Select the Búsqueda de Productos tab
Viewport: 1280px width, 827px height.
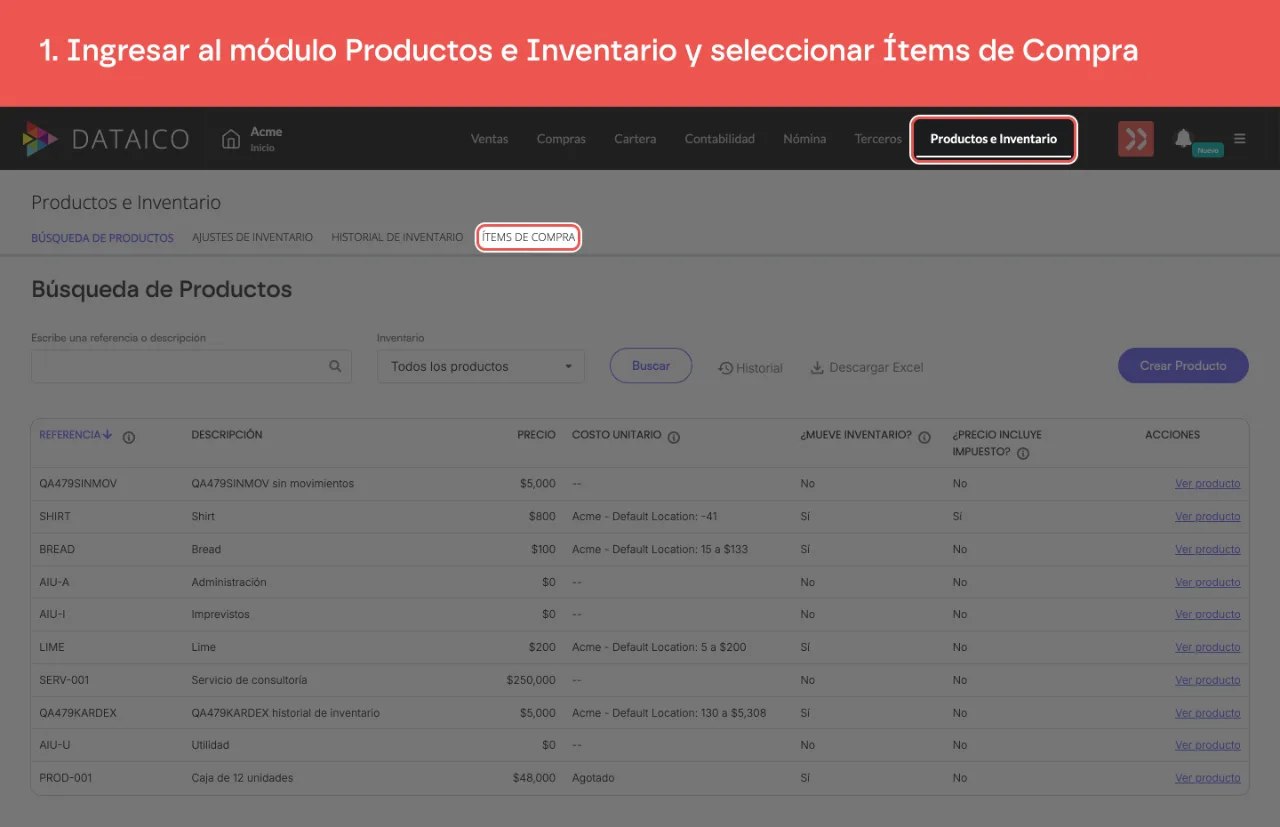click(x=103, y=238)
